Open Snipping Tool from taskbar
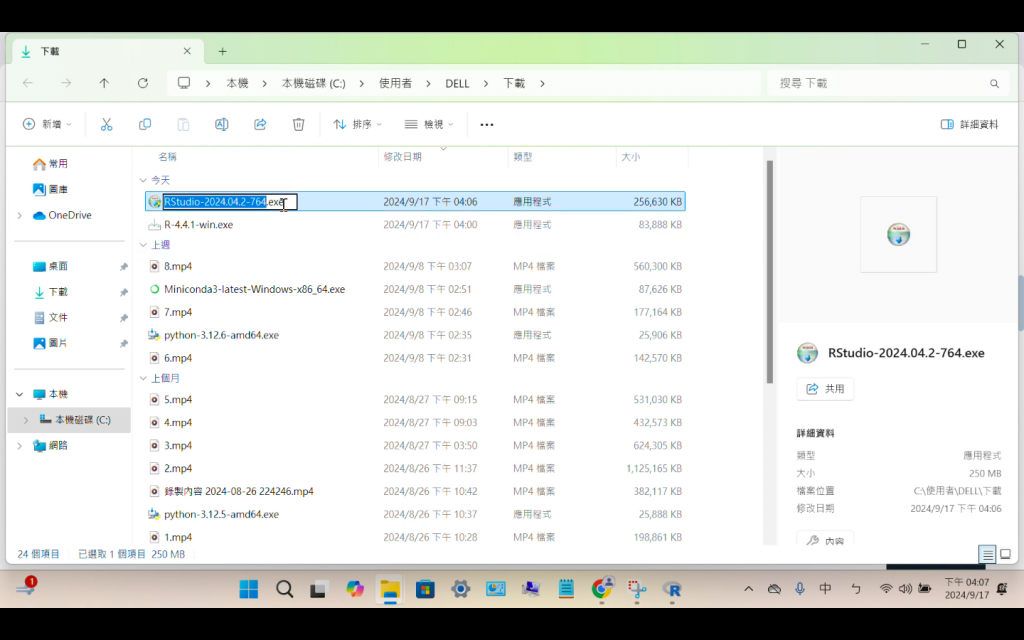 pyautogui.click(x=637, y=589)
